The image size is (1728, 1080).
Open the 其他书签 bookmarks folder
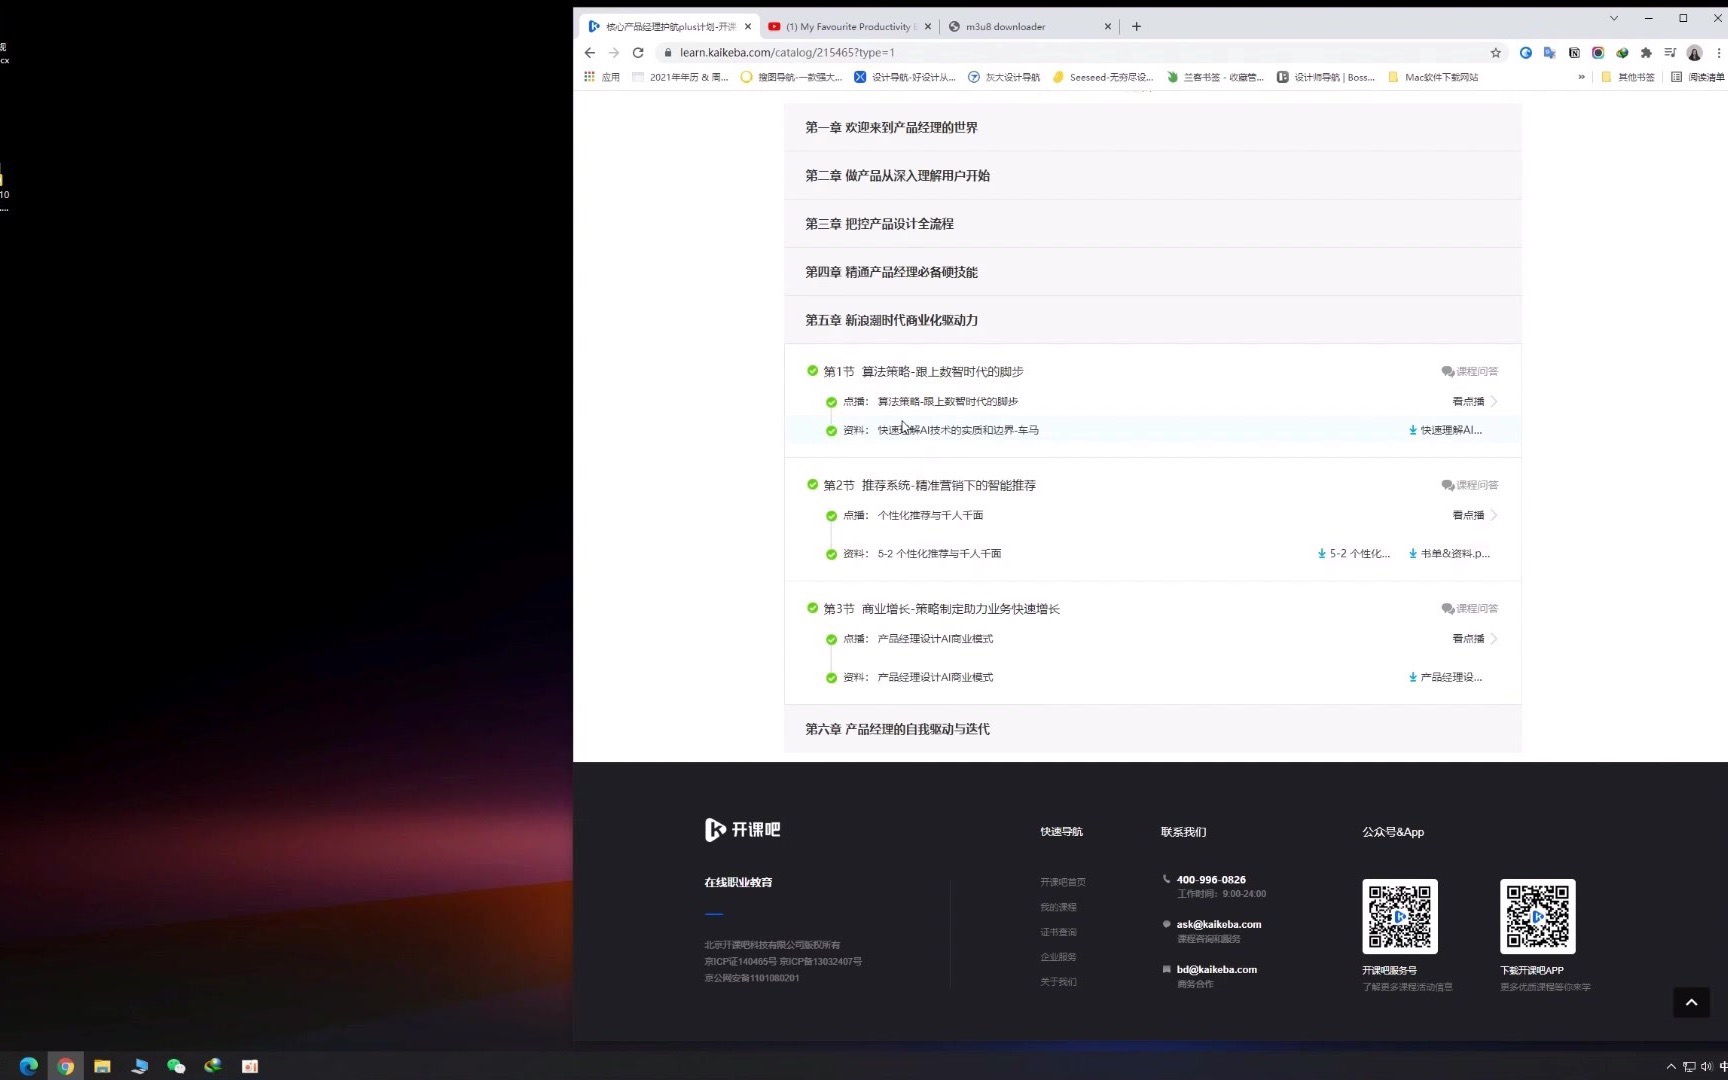[1628, 77]
